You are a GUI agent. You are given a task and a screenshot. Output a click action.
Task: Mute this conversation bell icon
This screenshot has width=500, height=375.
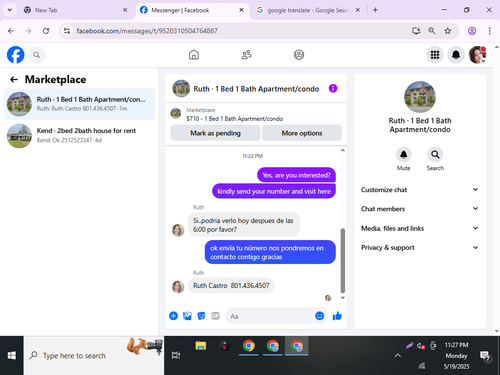tap(403, 155)
